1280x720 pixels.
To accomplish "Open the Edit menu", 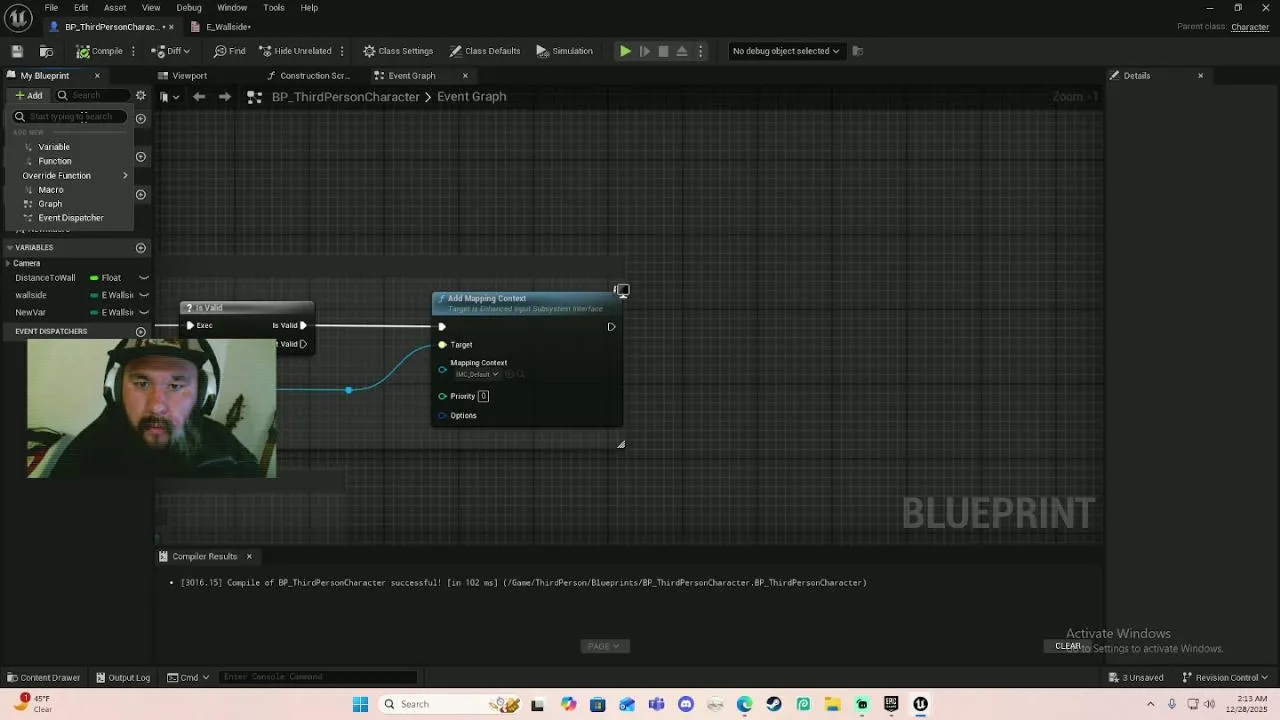I will [x=81, y=7].
